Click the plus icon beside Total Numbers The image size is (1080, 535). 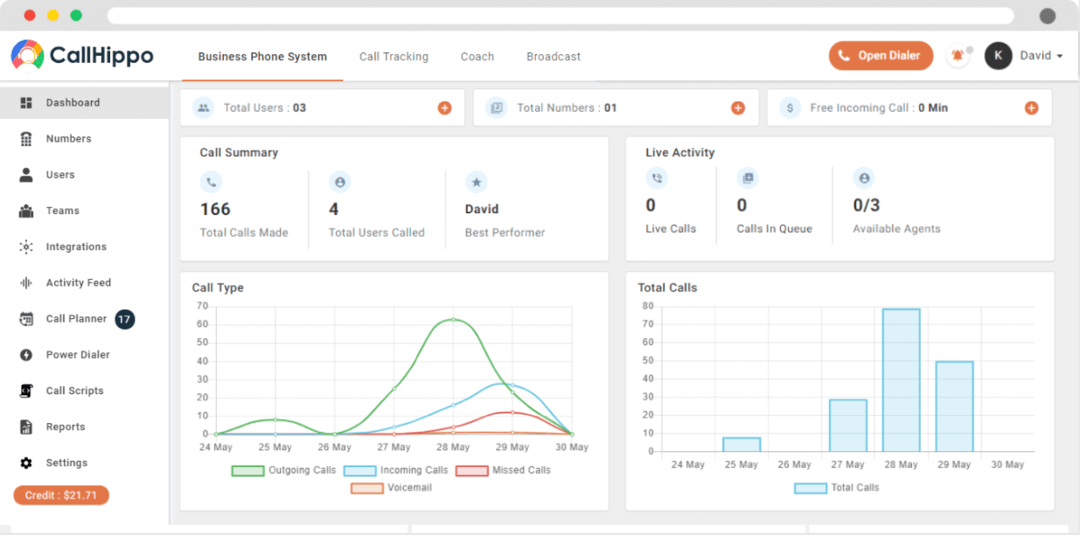point(737,108)
